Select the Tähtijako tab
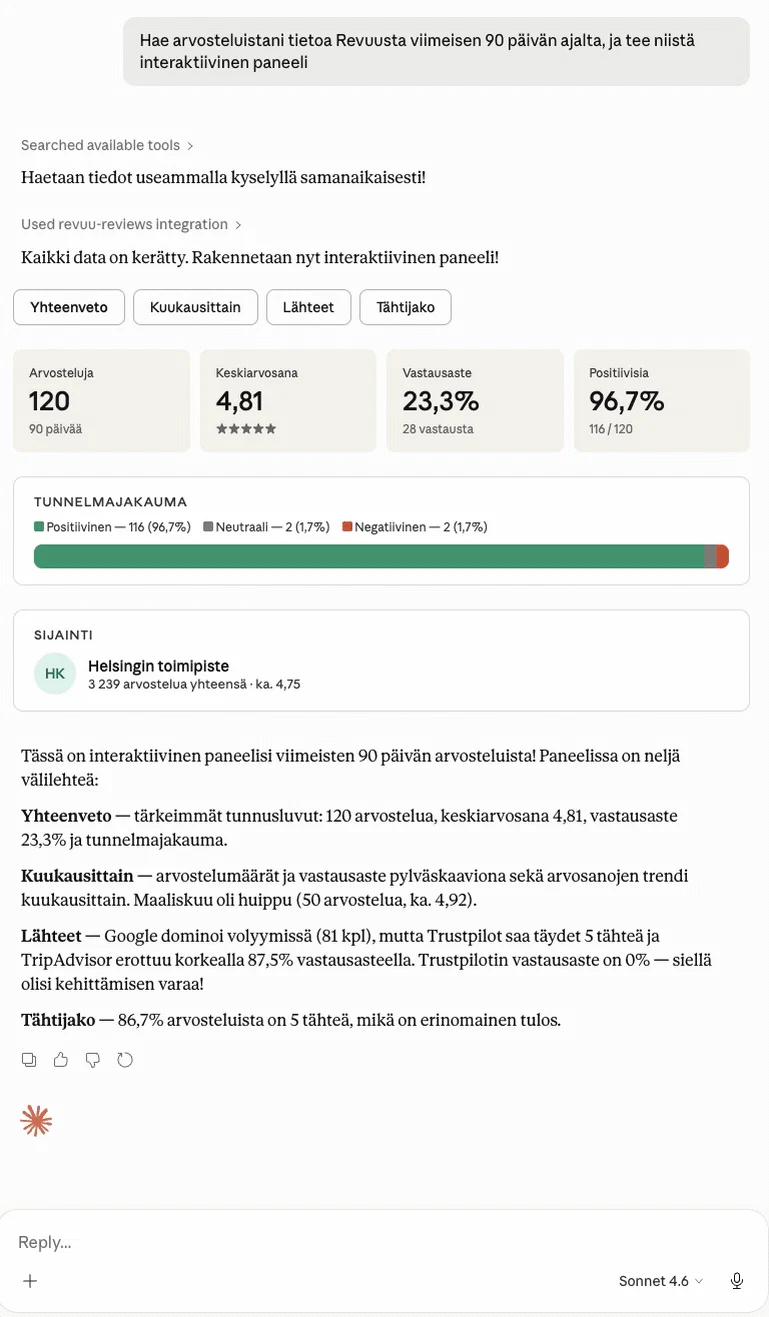Viewport: 769px width, 1317px height. coord(405,307)
